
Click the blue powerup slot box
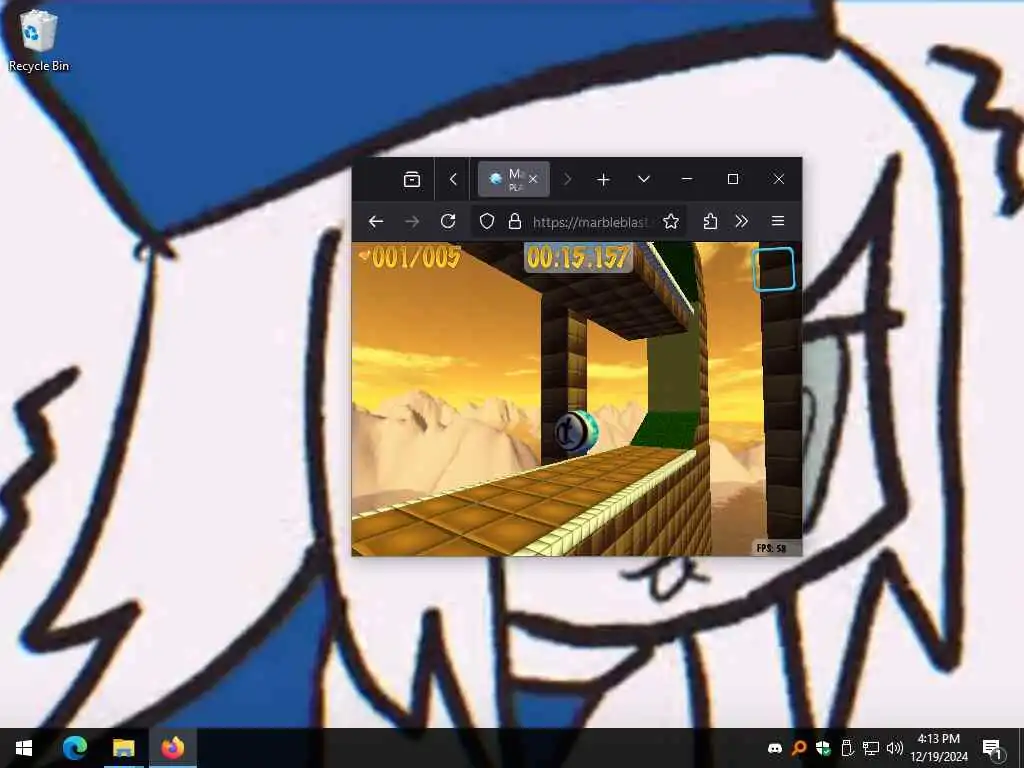(774, 268)
